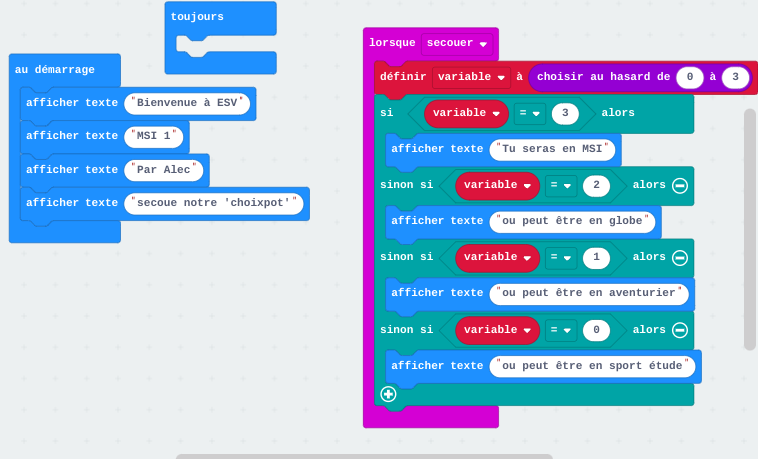Remove the 'variable = 0' sinon si branch with minus icon
The image size is (758, 459).
point(680,330)
